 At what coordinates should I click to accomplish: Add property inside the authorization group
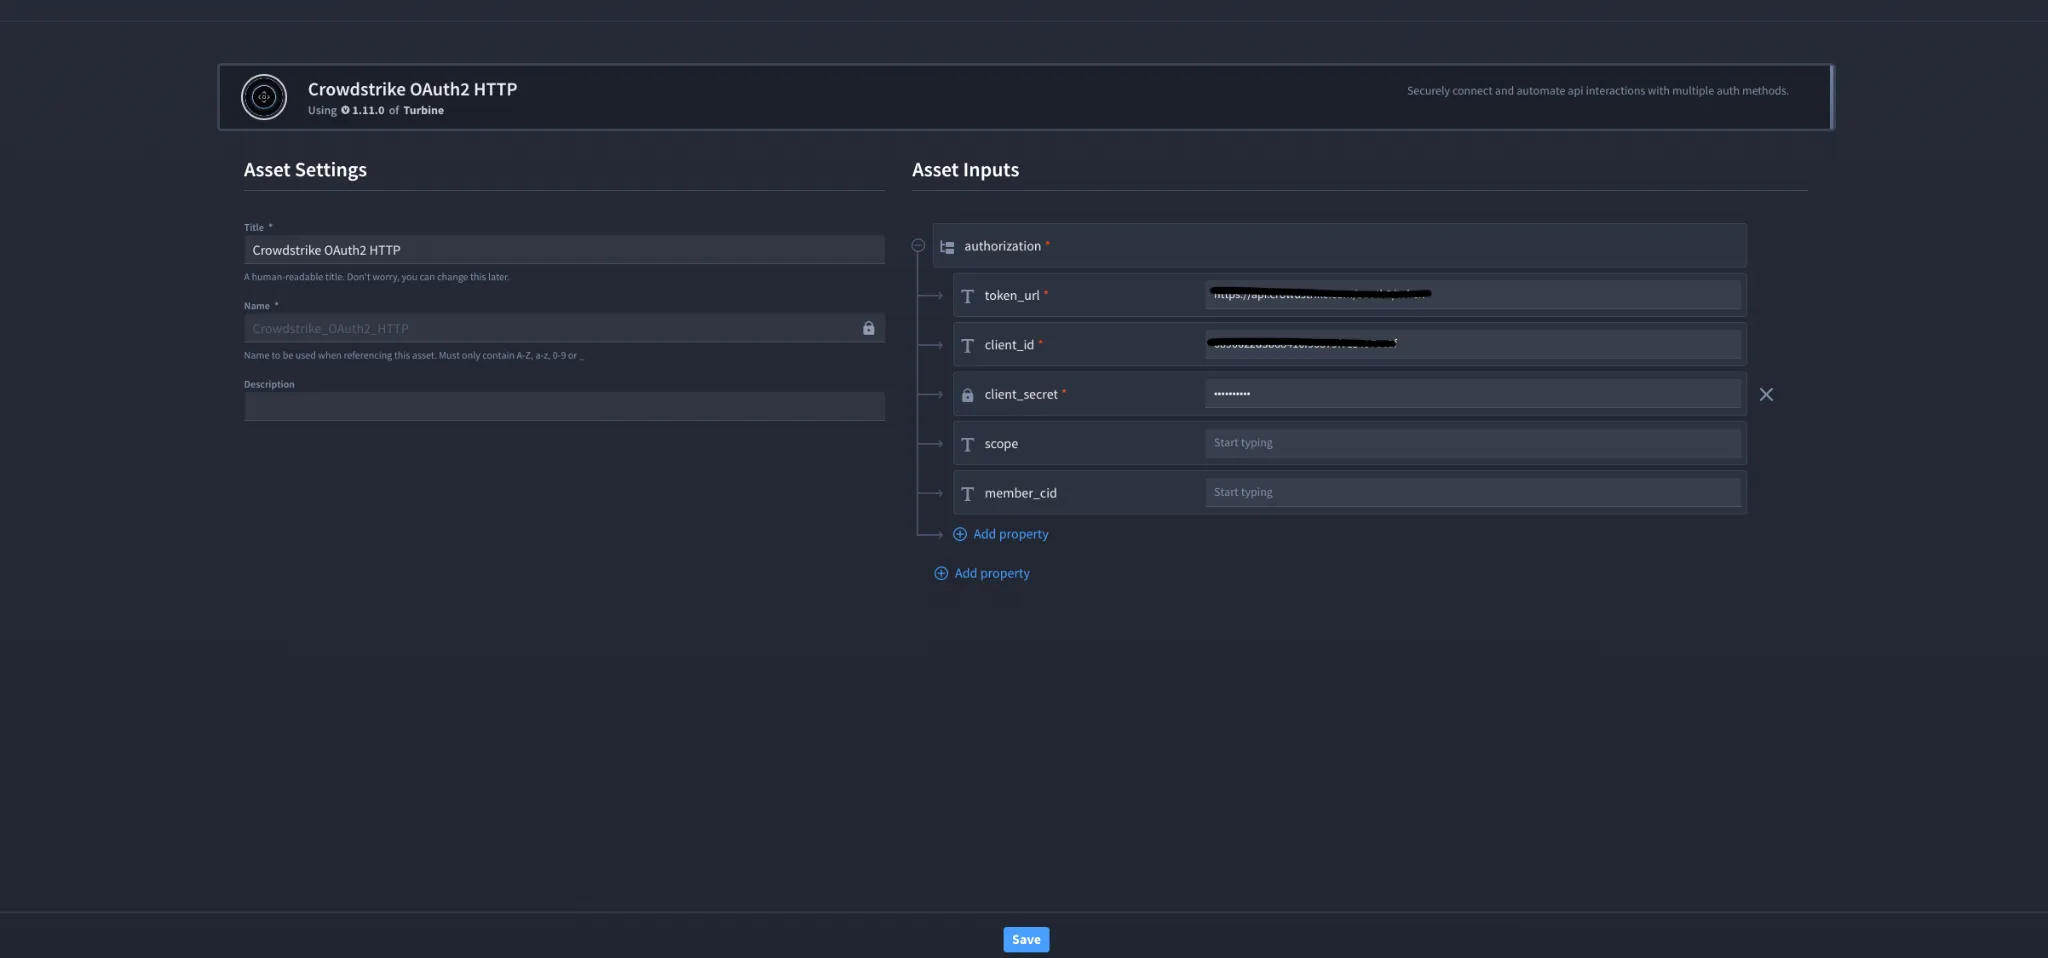[1001, 534]
